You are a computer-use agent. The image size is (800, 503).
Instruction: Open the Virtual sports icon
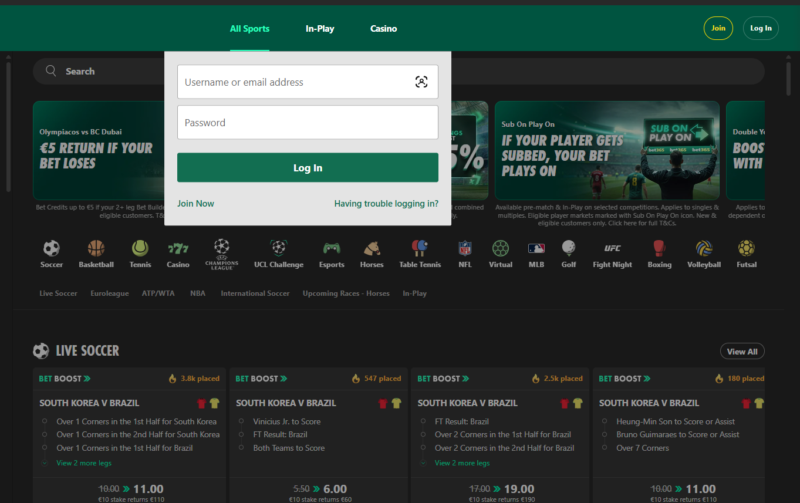[501, 248]
